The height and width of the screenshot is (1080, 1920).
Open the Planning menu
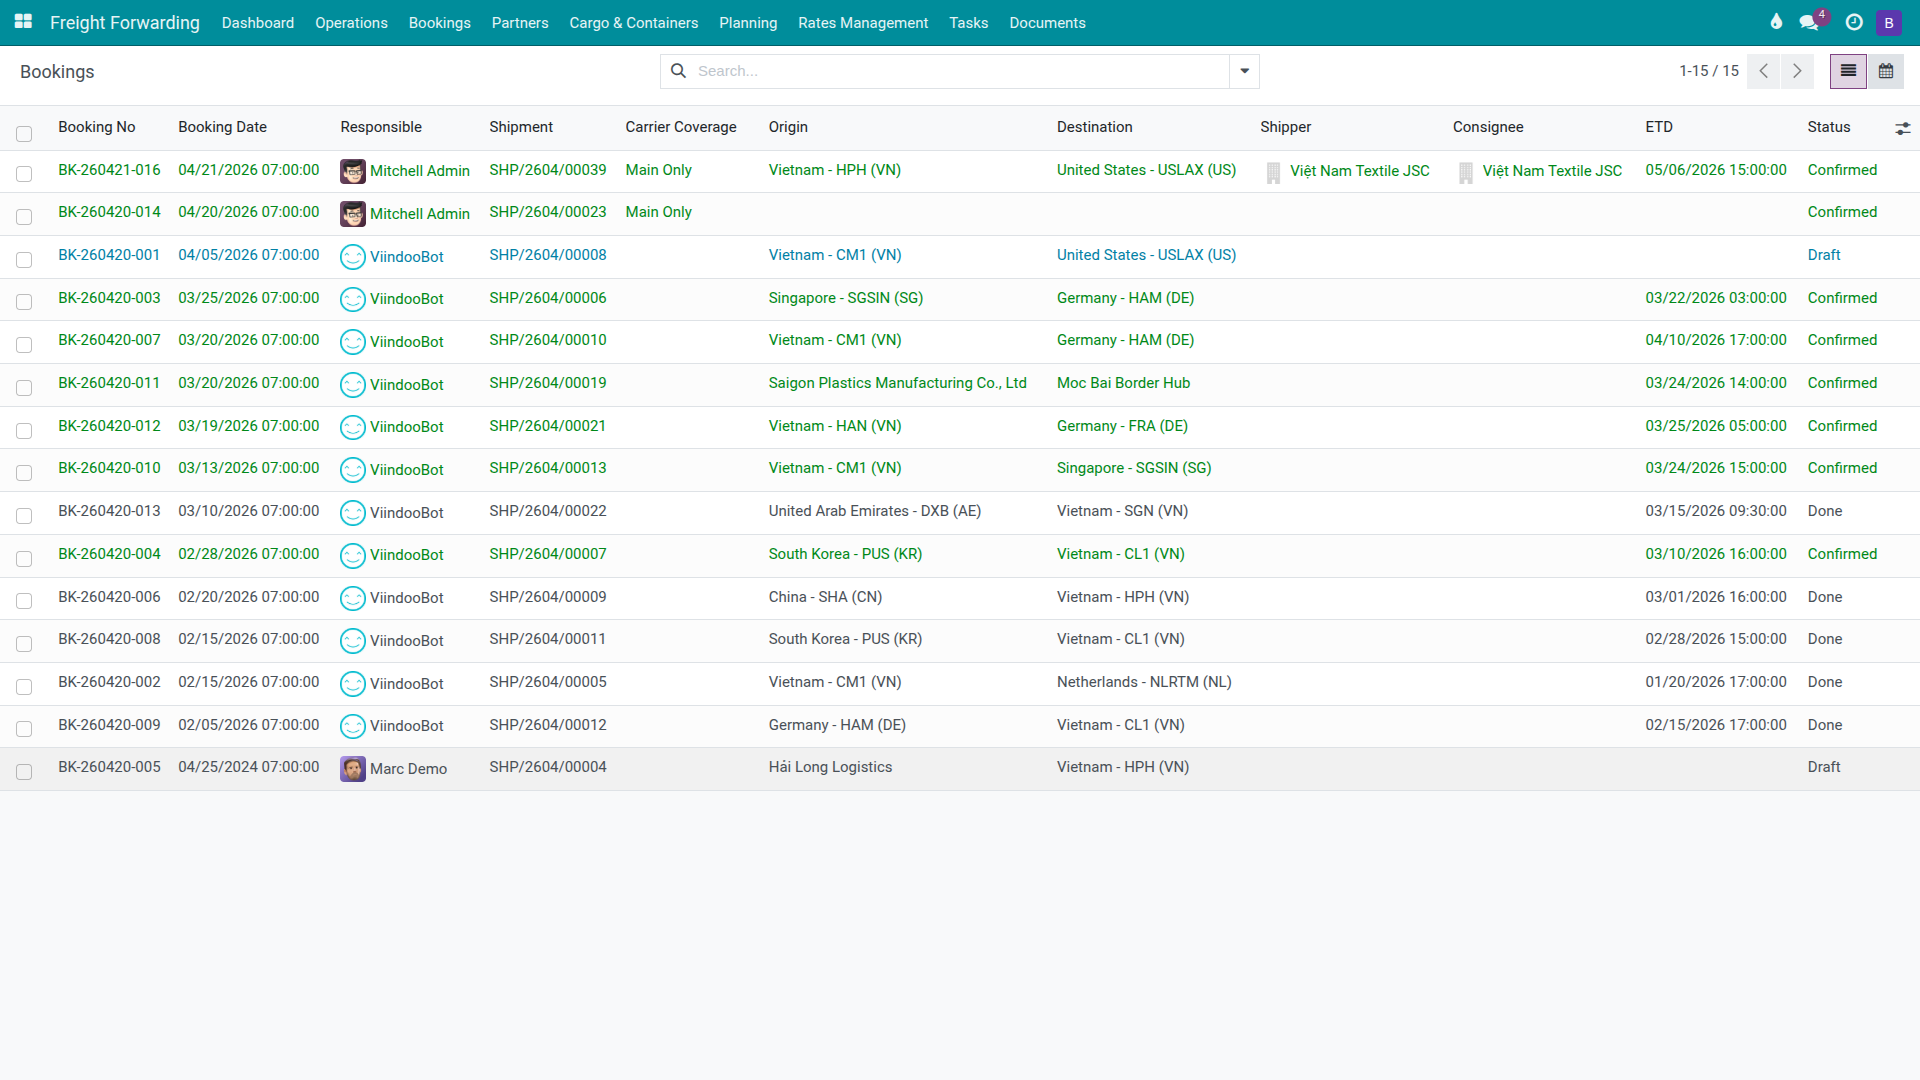pyautogui.click(x=748, y=22)
